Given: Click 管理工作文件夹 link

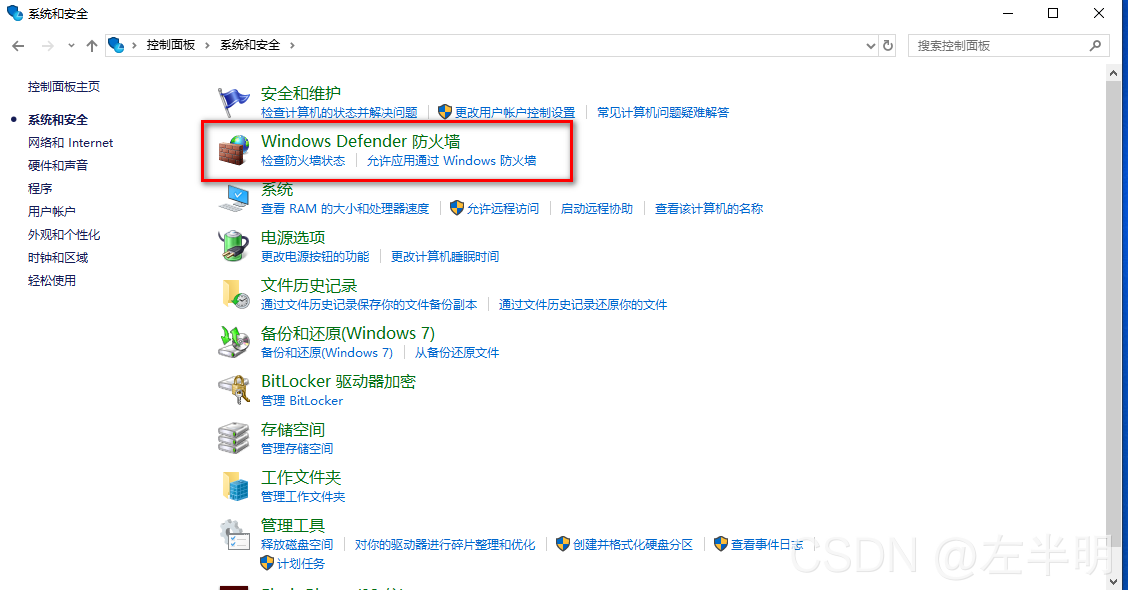Looking at the screenshot, I should pos(303,496).
